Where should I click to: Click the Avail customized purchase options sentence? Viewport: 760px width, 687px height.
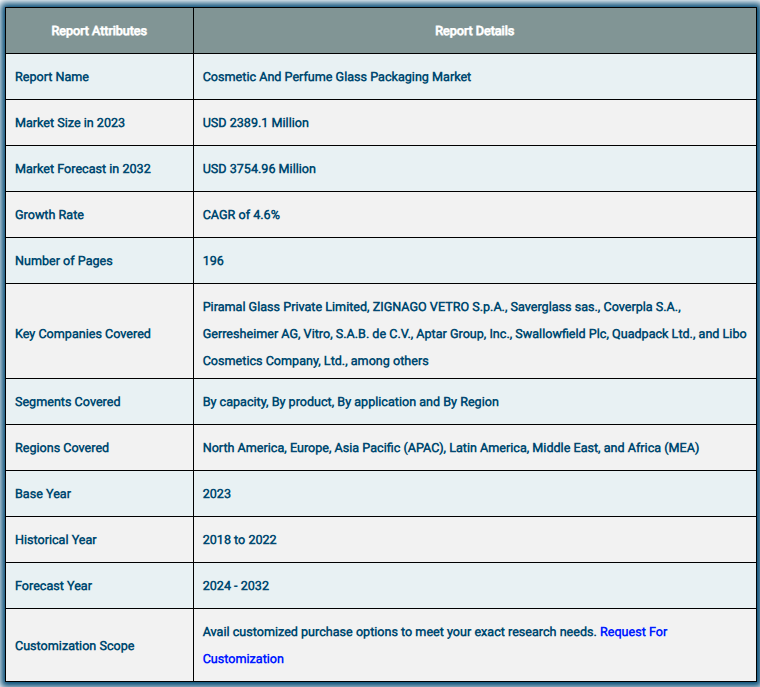399,632
